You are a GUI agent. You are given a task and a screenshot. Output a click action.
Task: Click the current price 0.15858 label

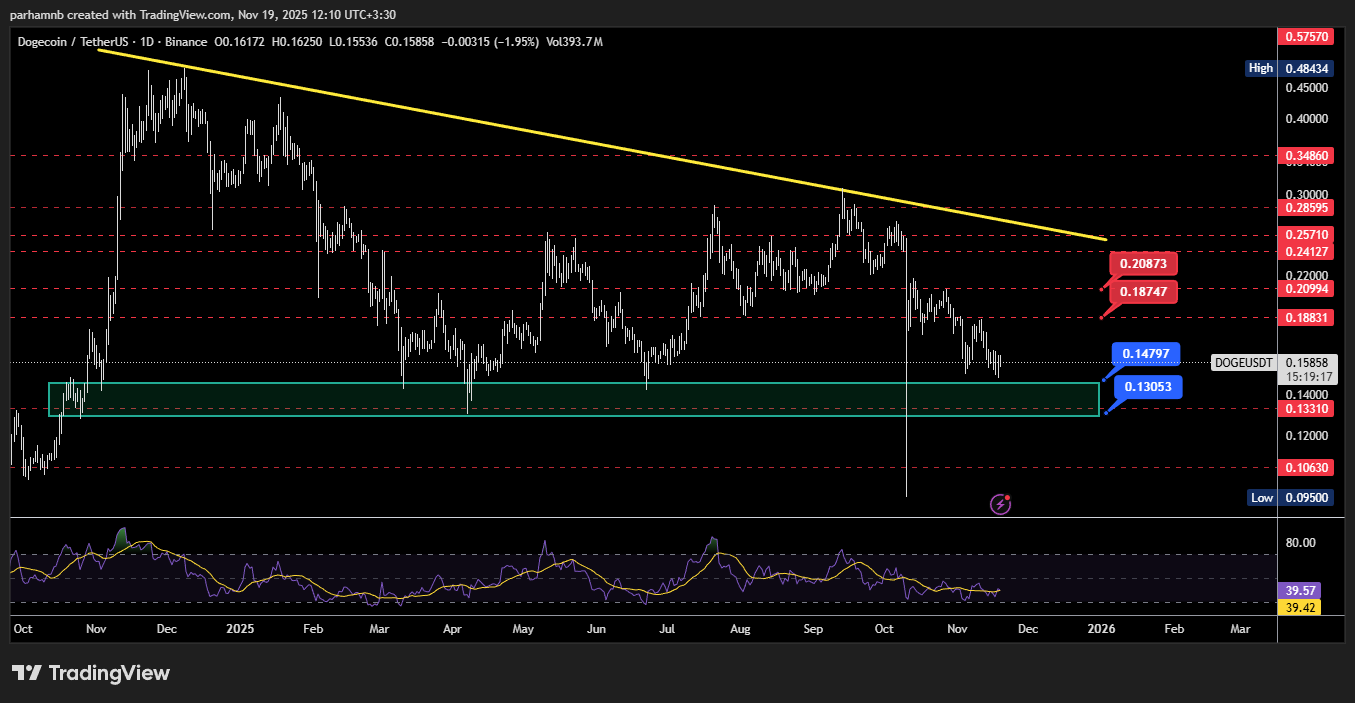(1307, 362)
